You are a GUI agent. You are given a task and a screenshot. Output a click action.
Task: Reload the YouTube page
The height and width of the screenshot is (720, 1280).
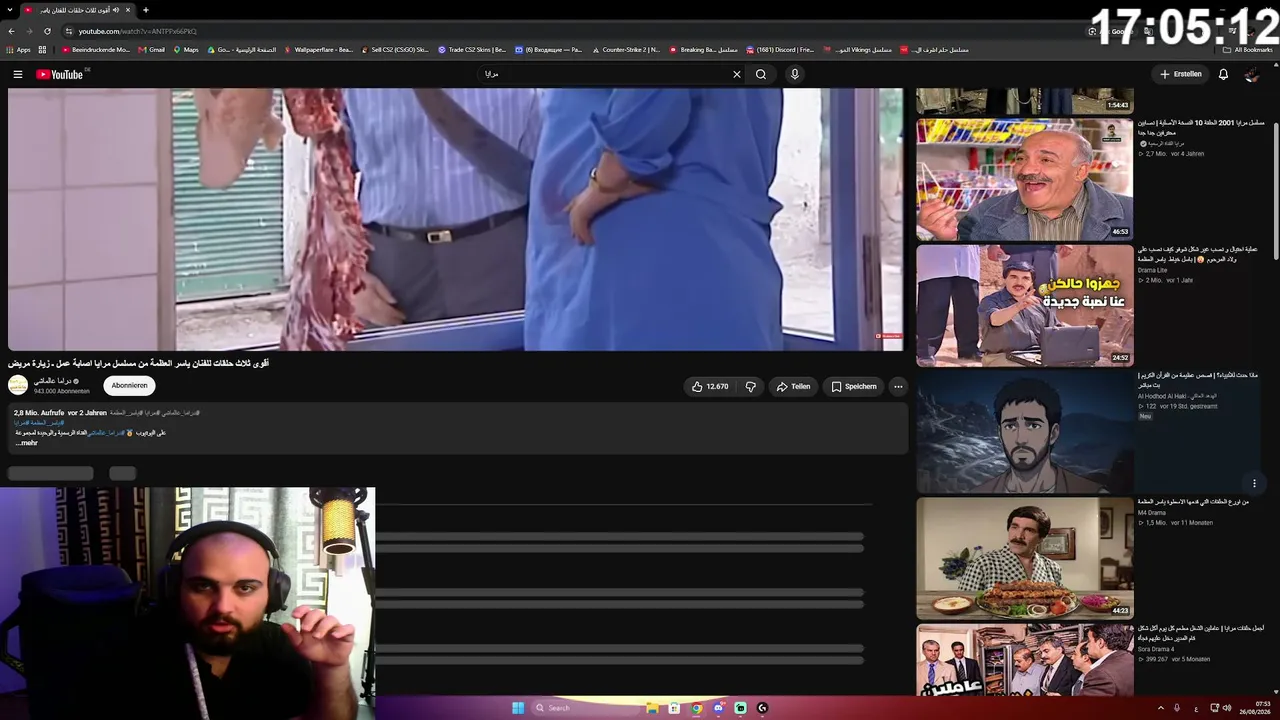pyautogui.click(x=47, y=31)
